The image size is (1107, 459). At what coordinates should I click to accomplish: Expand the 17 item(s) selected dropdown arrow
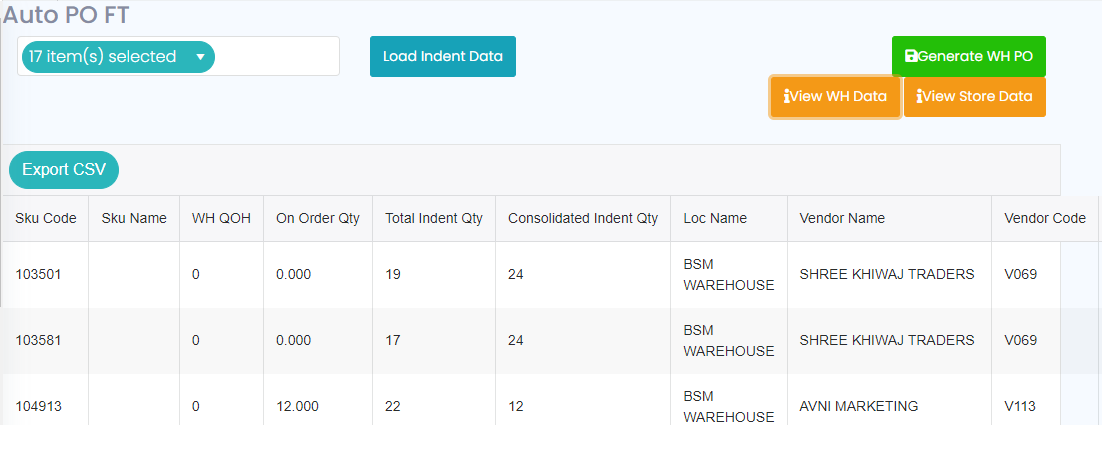pyautogui.click(x=200, y=57)
